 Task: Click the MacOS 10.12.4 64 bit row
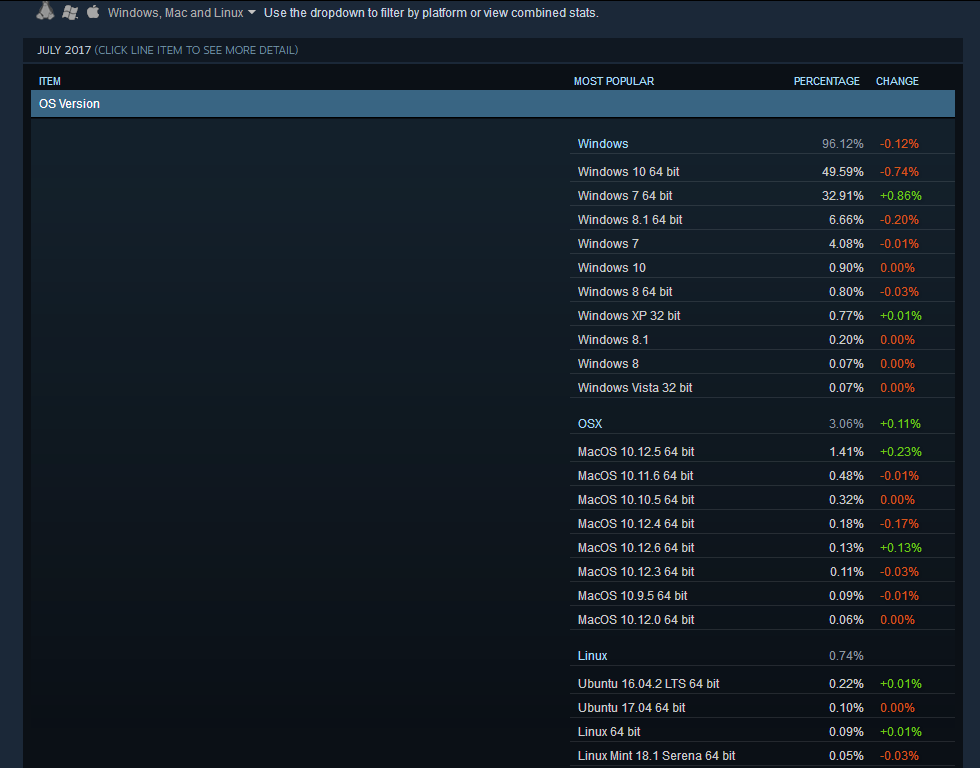coord(762,524)
